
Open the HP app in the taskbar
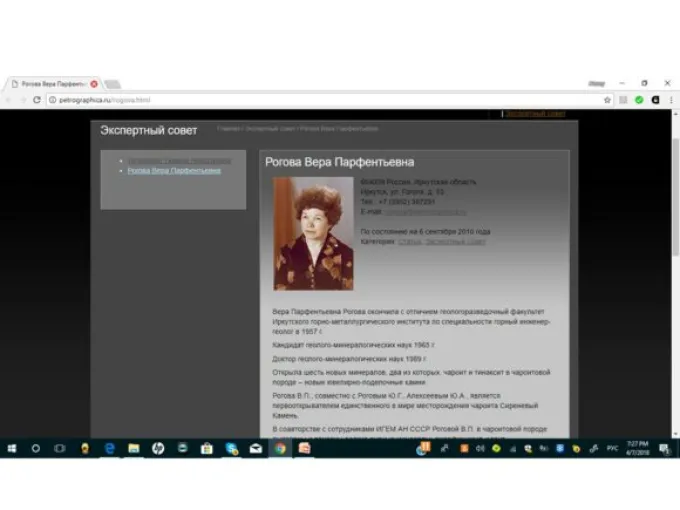[158, 449]
